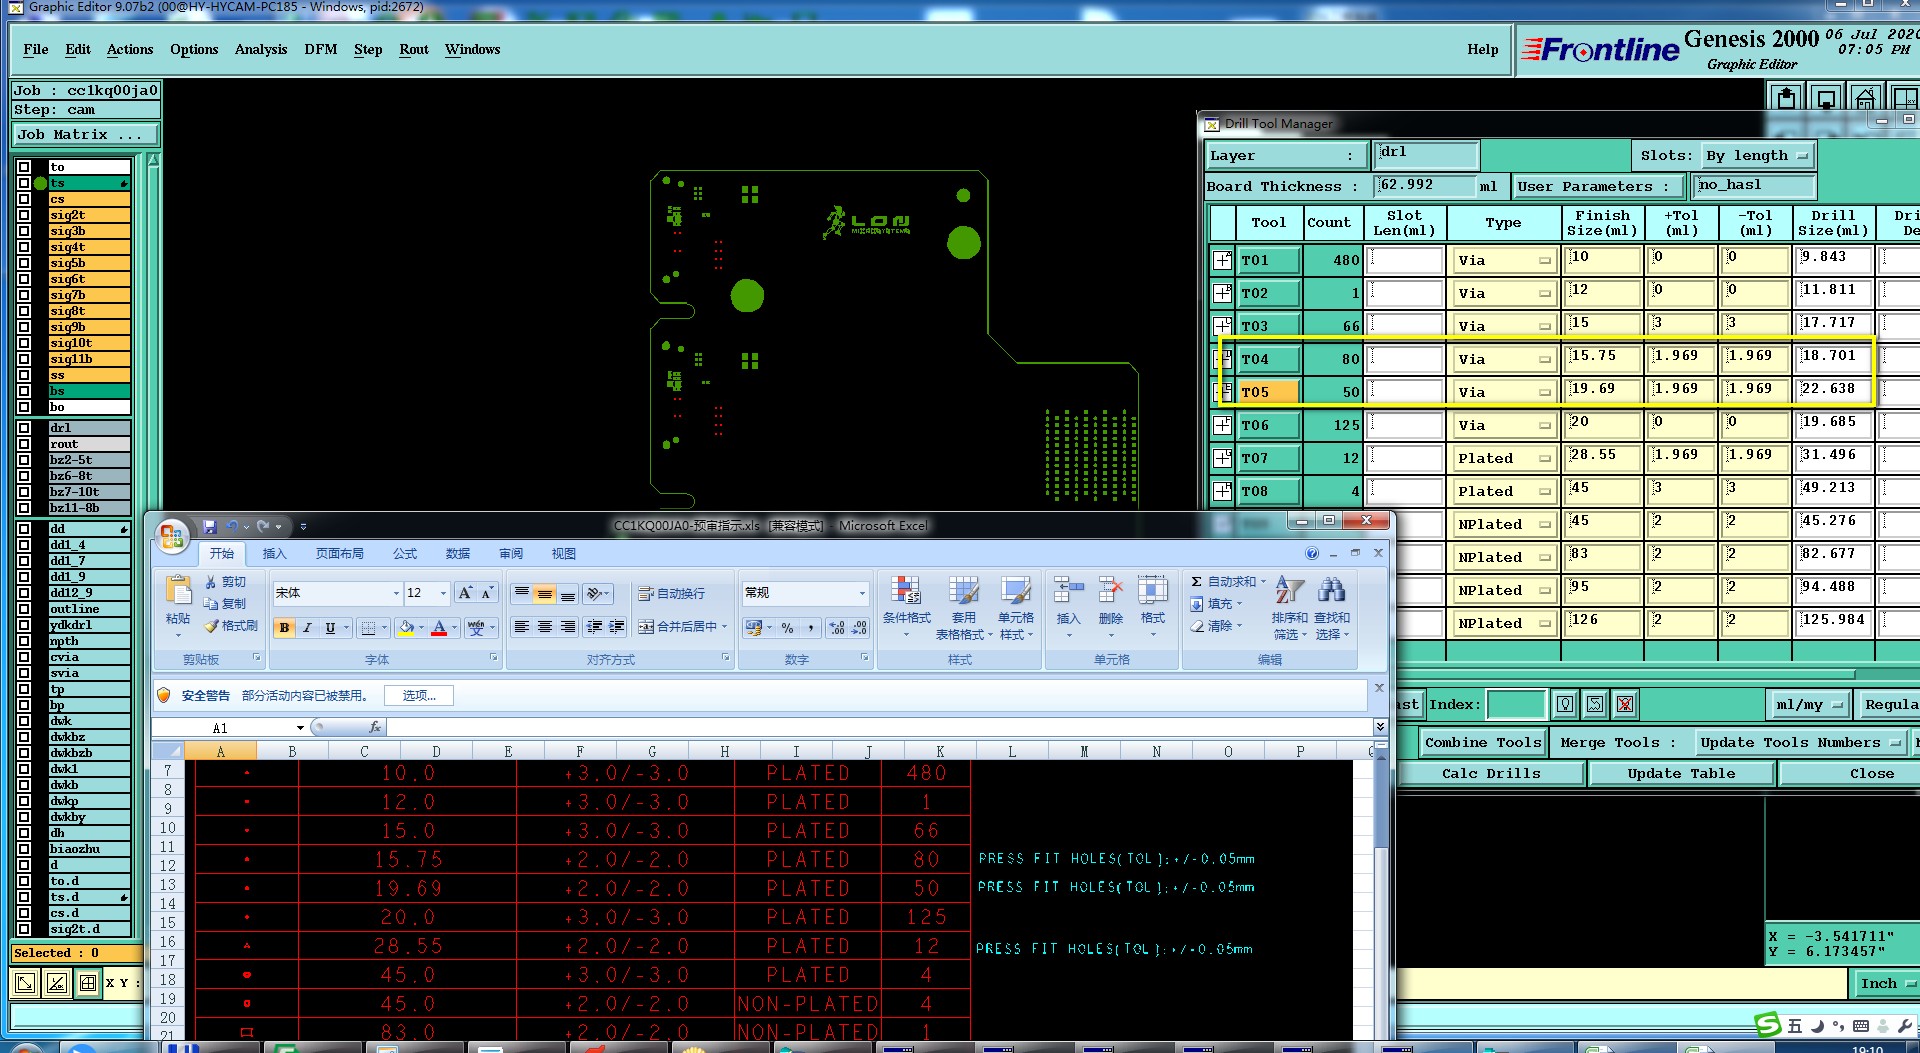Image resolution: width=1920 pixels, height=1053 pixels.
Task: Click the red X icon beside Index field
Action: tap(1625, 705)
